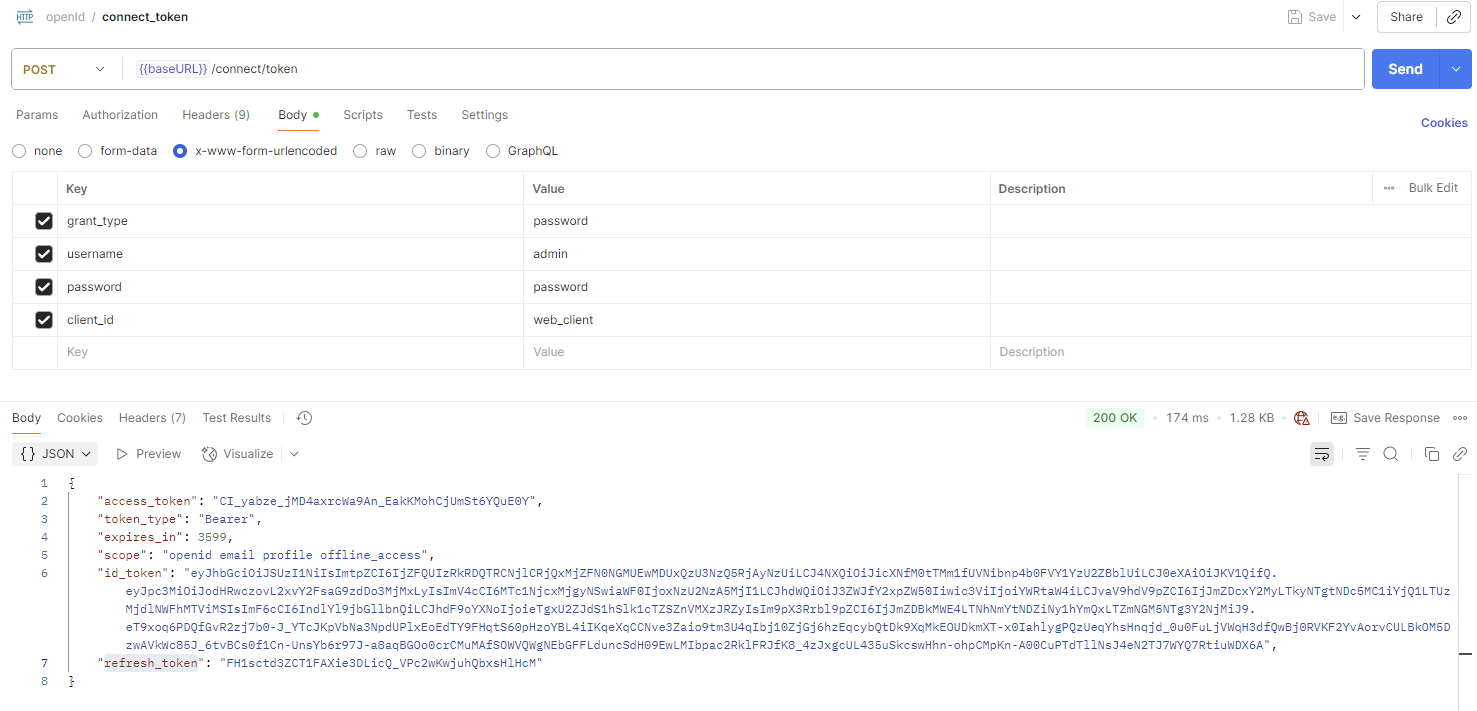Open table options ellipsis beside Bulk Edit

click(1389, 188)
